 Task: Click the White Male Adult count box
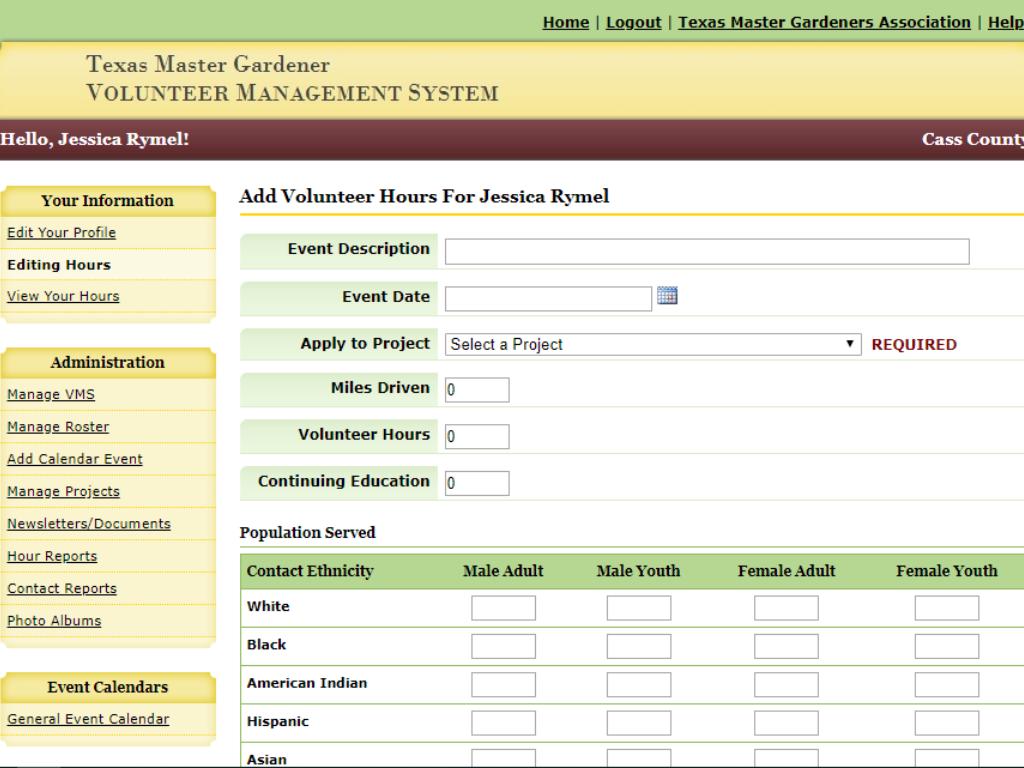503,608
